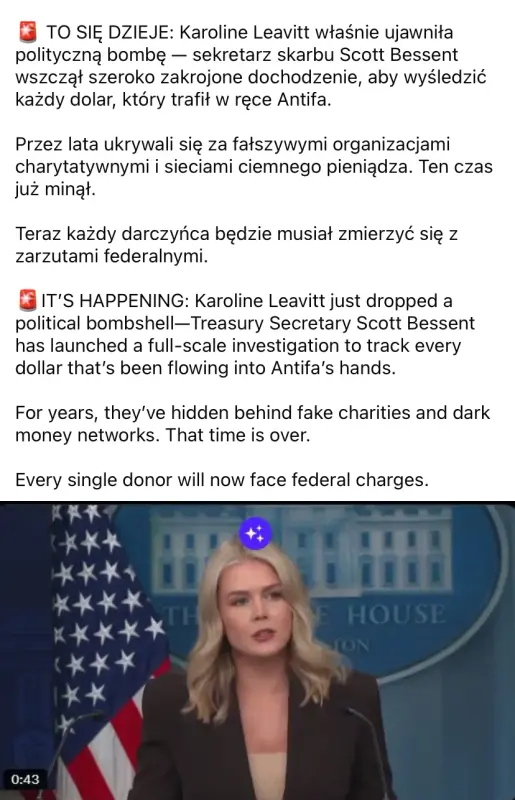Tap the purple AI sparkle icon on video

point(255,533)
